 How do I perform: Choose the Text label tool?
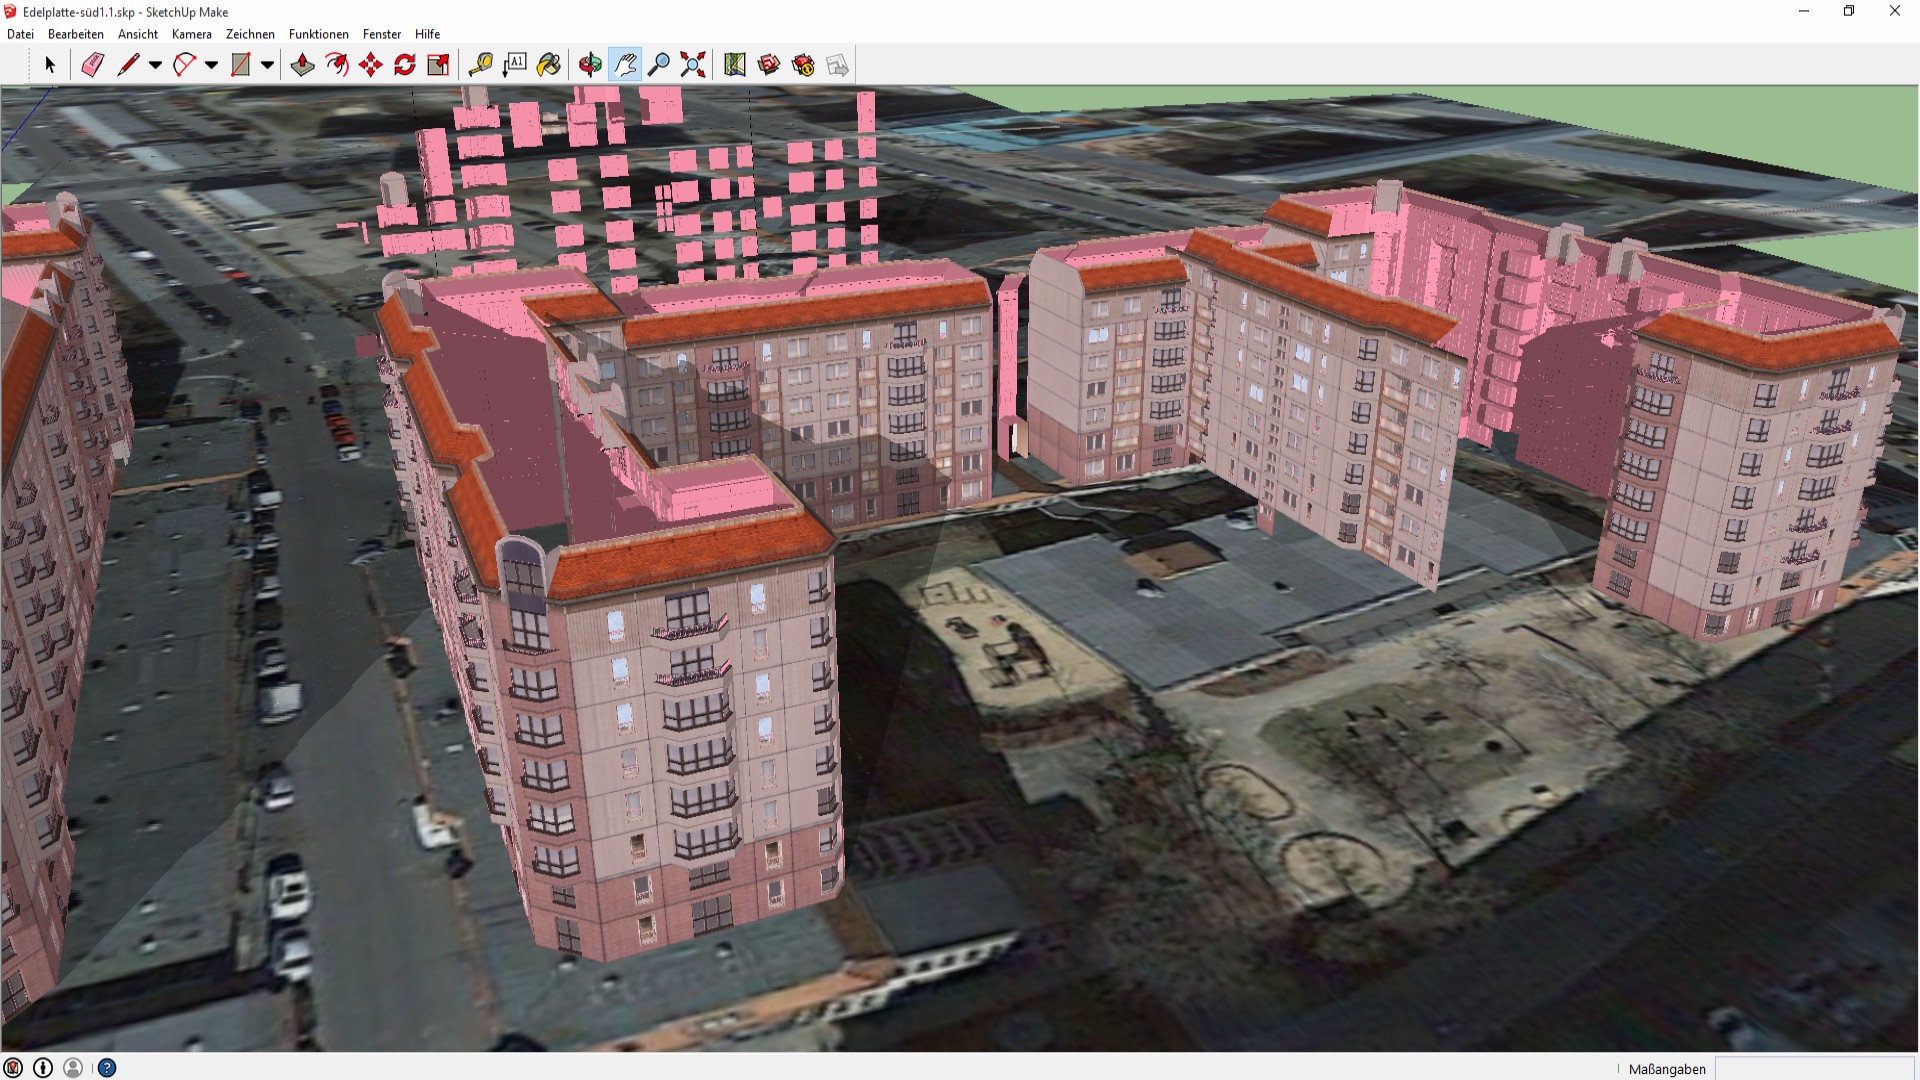pyautogui.click(x=514, y=65)
